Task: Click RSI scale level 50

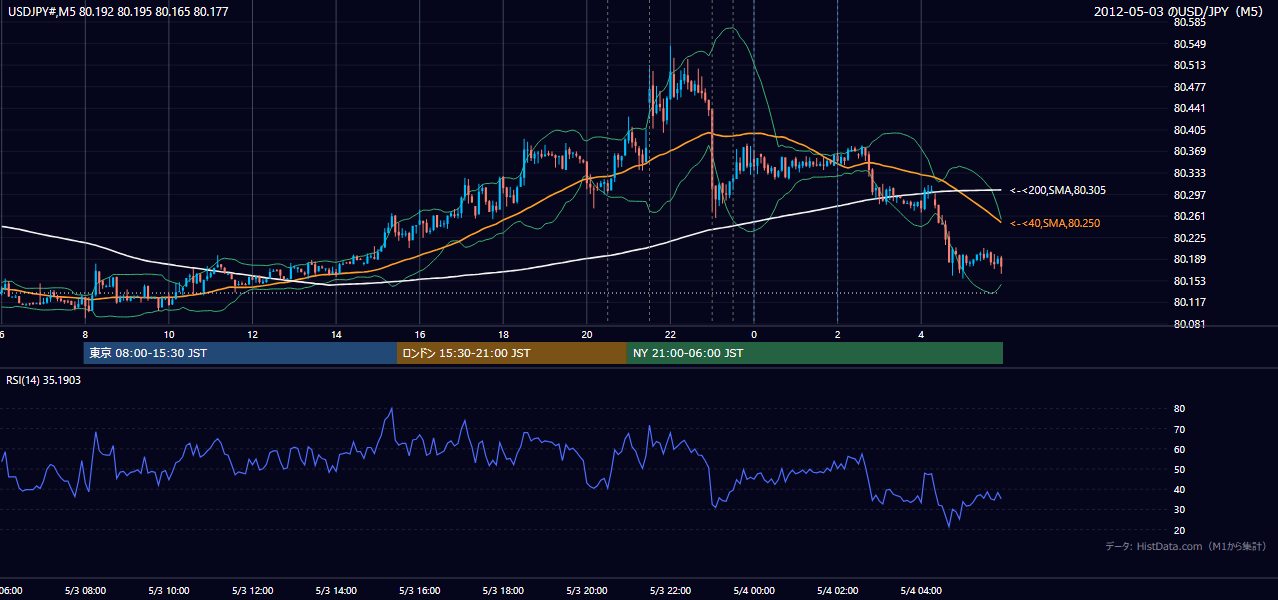Action: pos(1179,469)
